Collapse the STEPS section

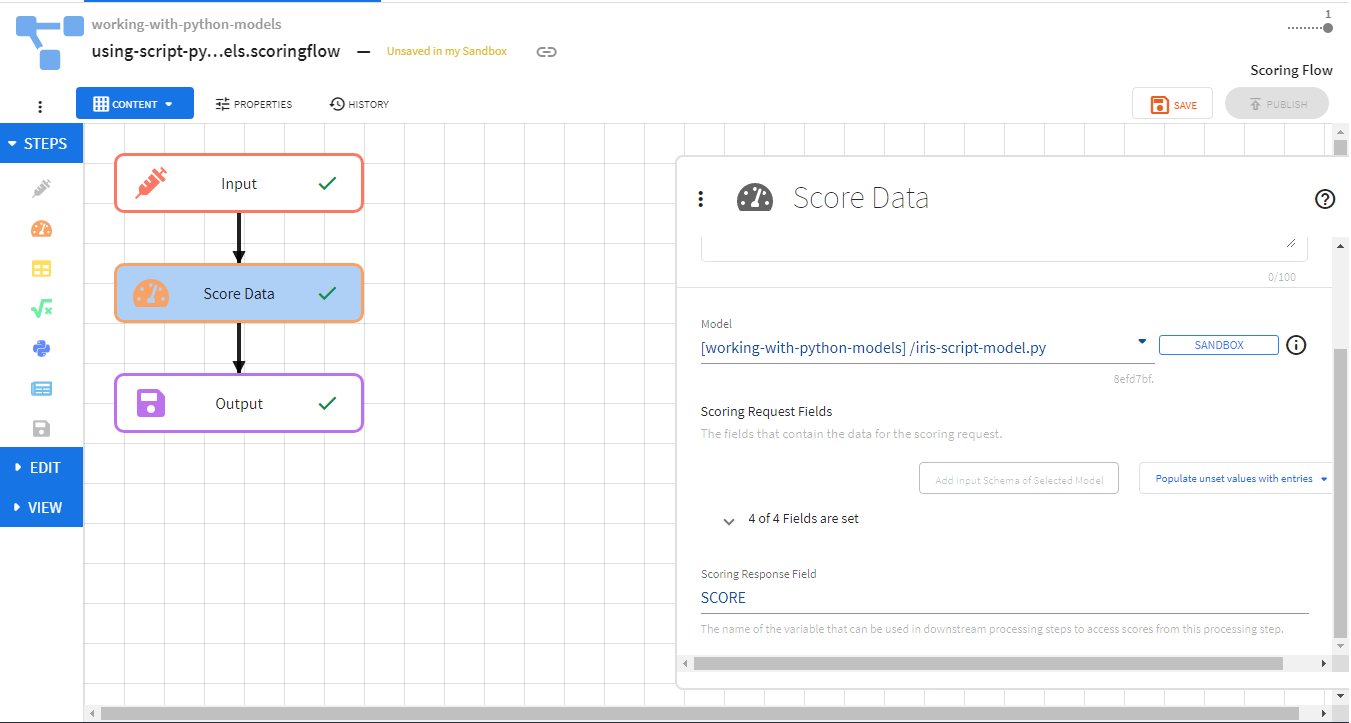pyautogui.click(x=41, y=144)
